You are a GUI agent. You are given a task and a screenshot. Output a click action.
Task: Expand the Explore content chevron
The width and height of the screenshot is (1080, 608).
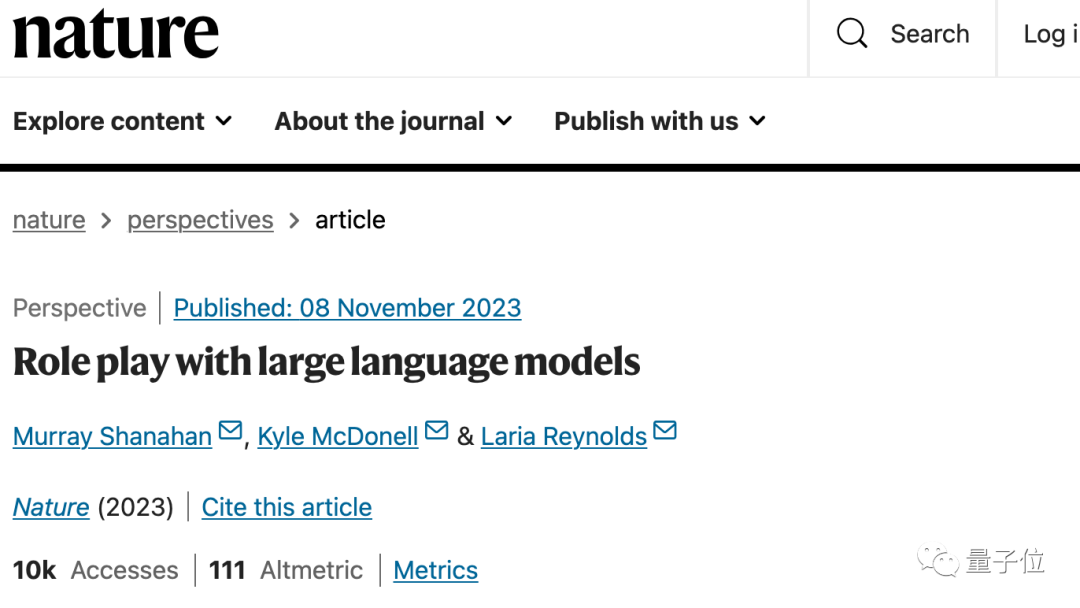click(x=224, y=121)
